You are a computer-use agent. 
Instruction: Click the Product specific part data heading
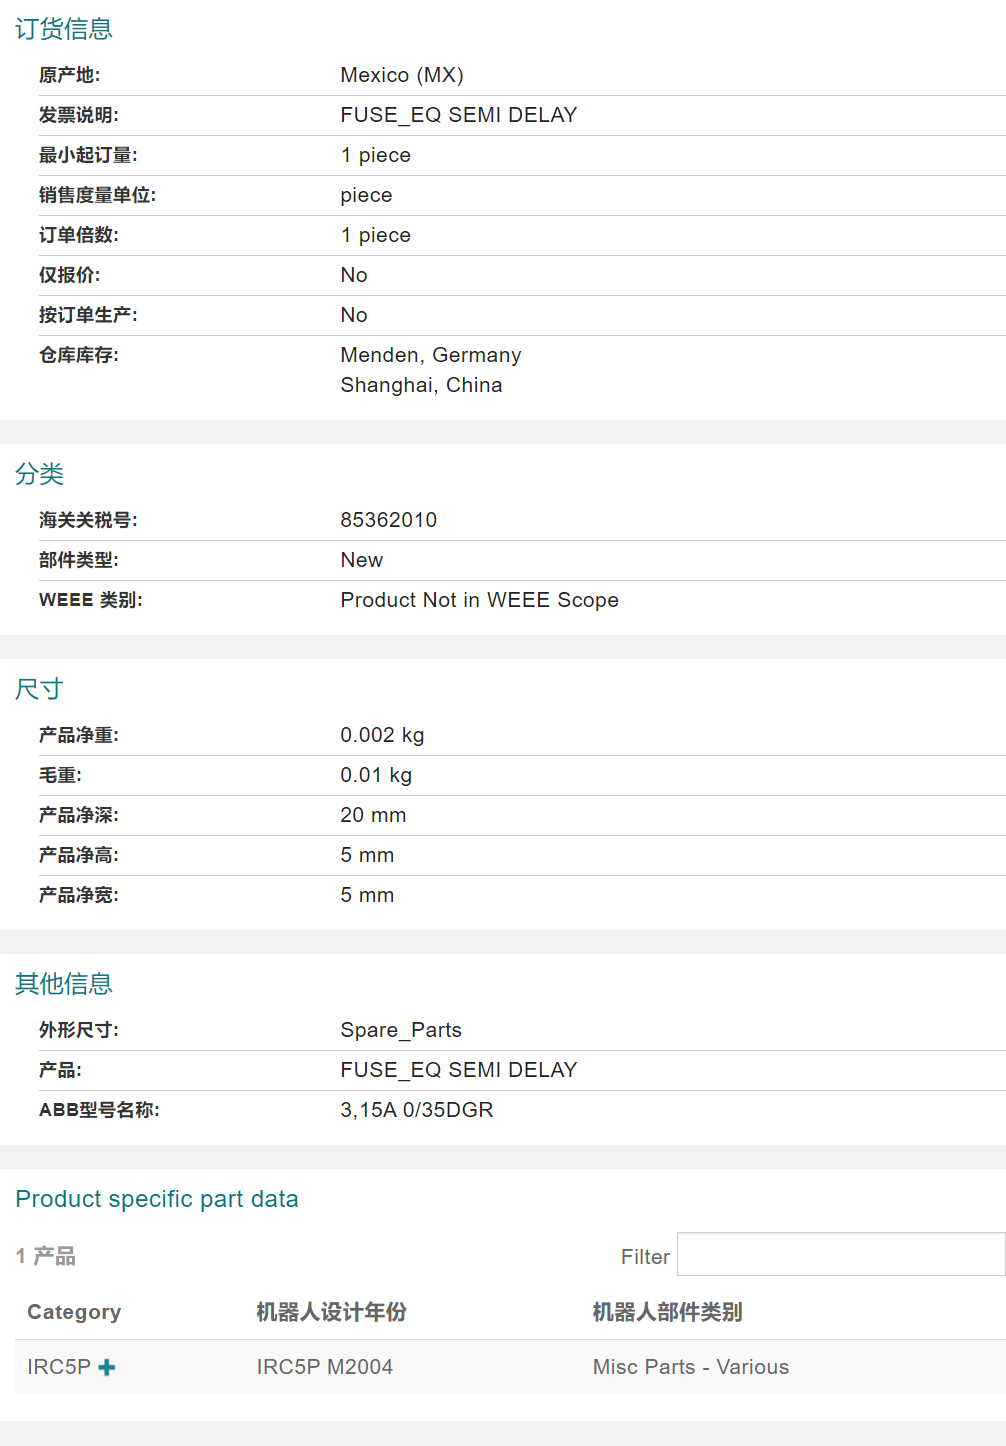[x=157, y=1199]
